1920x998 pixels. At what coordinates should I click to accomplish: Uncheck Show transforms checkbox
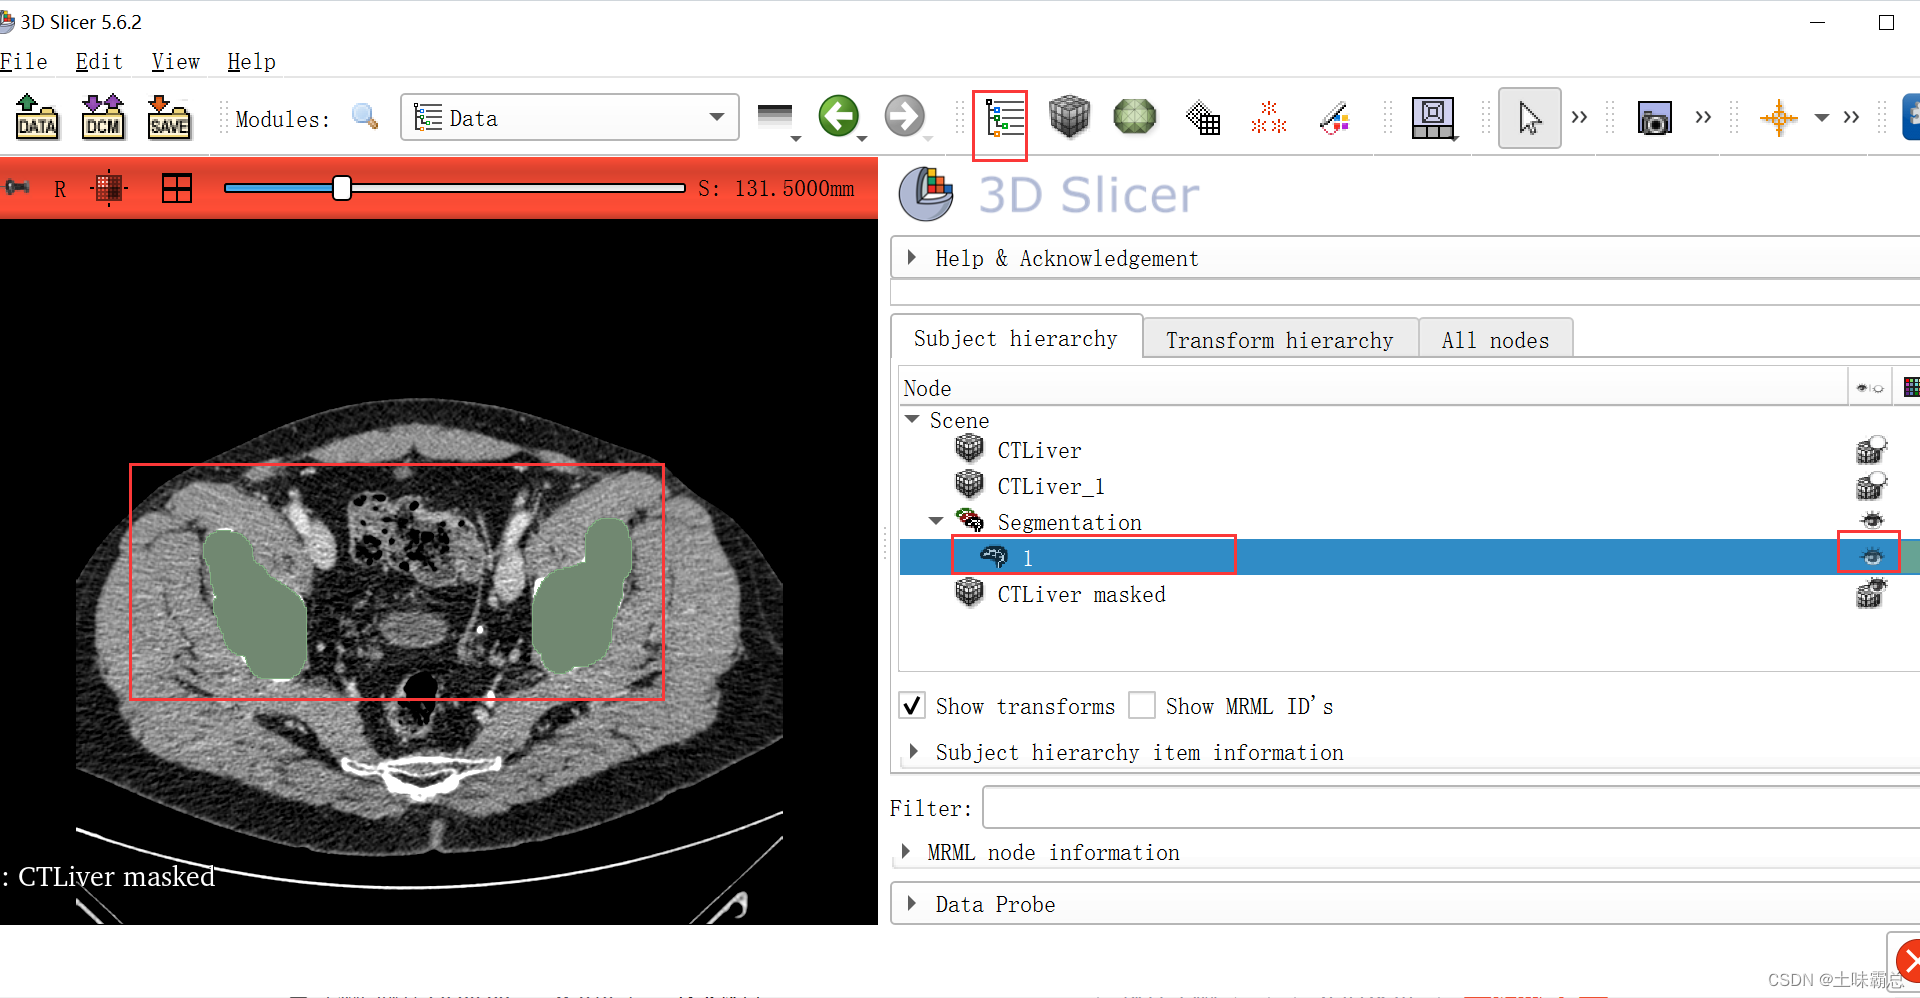(912, 706)
